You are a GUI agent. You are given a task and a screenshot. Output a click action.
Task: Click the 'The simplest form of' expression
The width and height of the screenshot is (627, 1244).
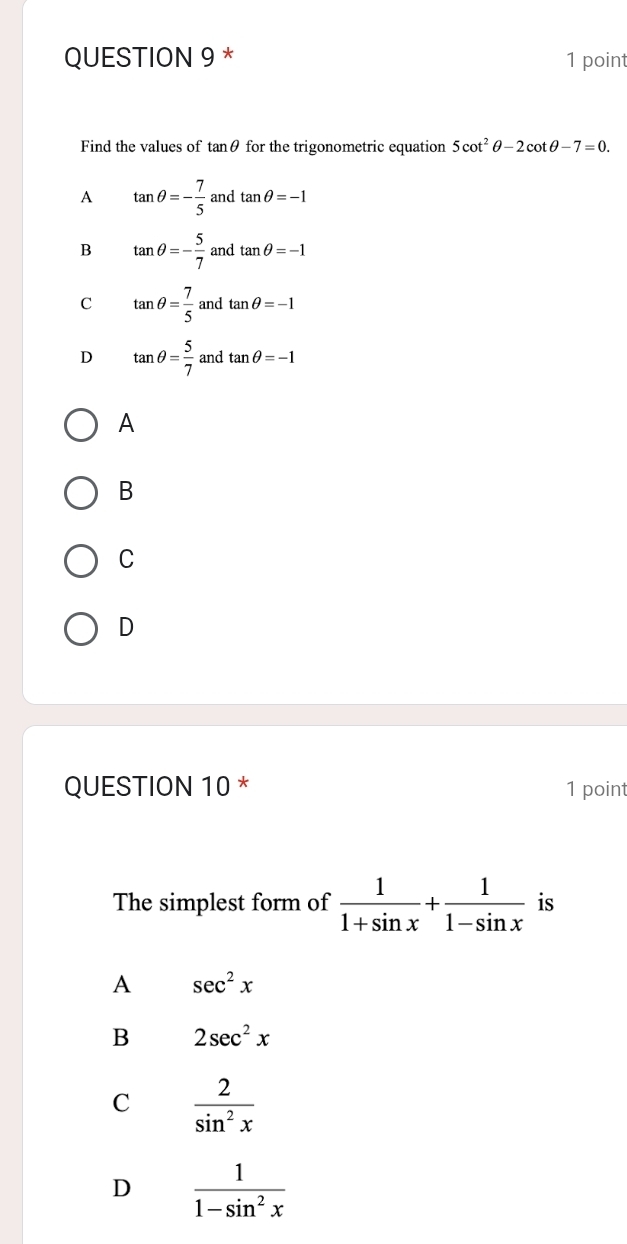point(332,903)
